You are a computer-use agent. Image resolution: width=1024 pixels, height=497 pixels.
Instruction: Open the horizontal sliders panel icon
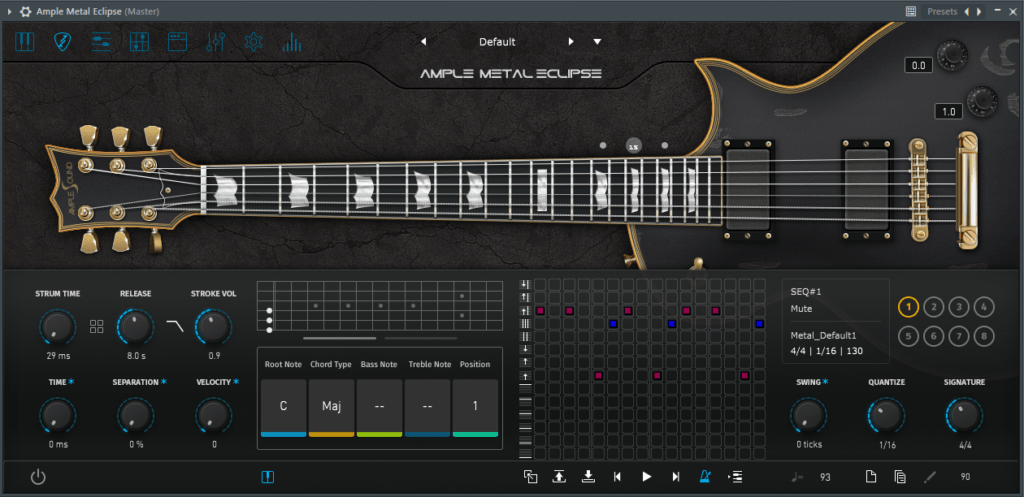(x=101, y=42)
